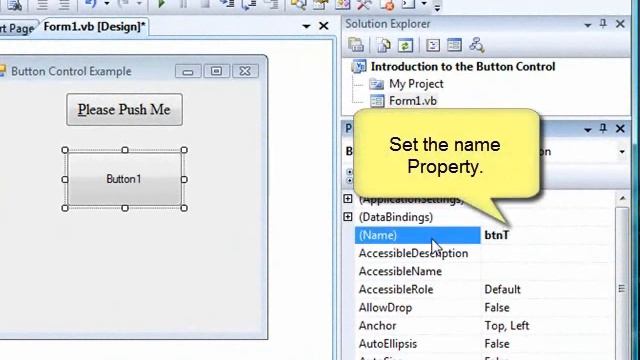Click the Step Over toolbar icon
640x360 pixels.
(249, 4)
